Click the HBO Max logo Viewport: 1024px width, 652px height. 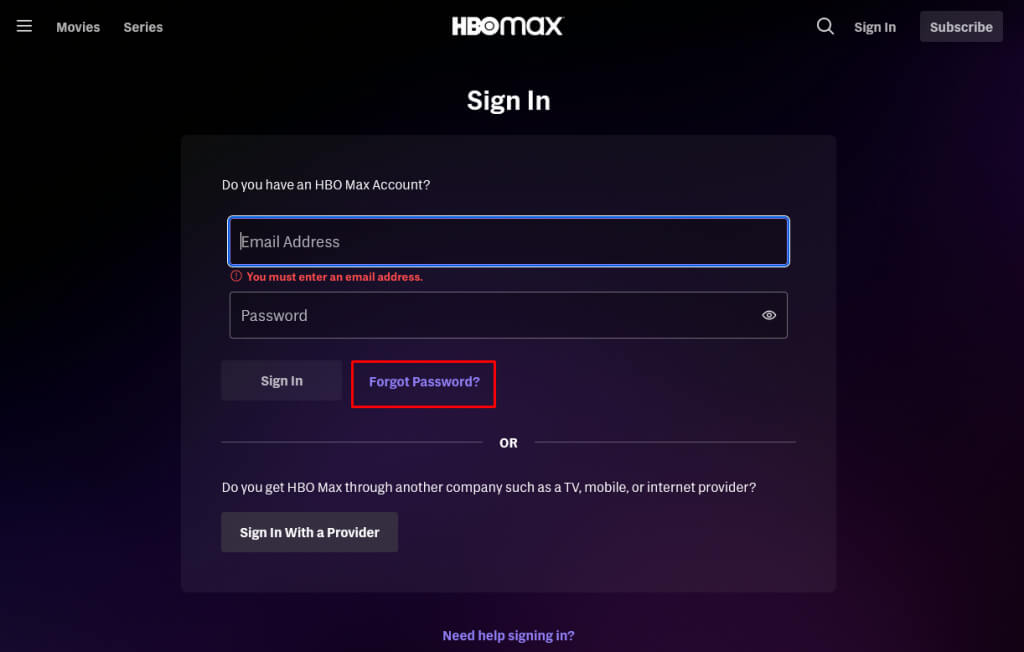(x=507, y=26)
